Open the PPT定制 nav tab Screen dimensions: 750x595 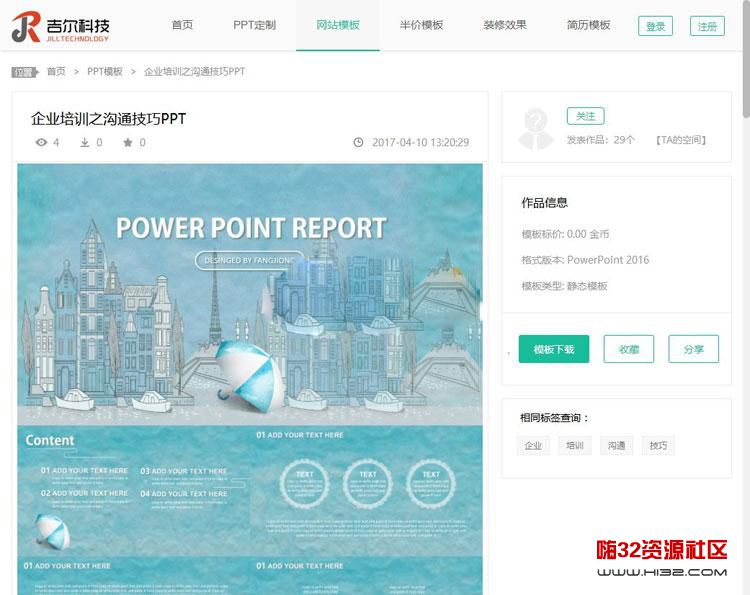(254, 25)
